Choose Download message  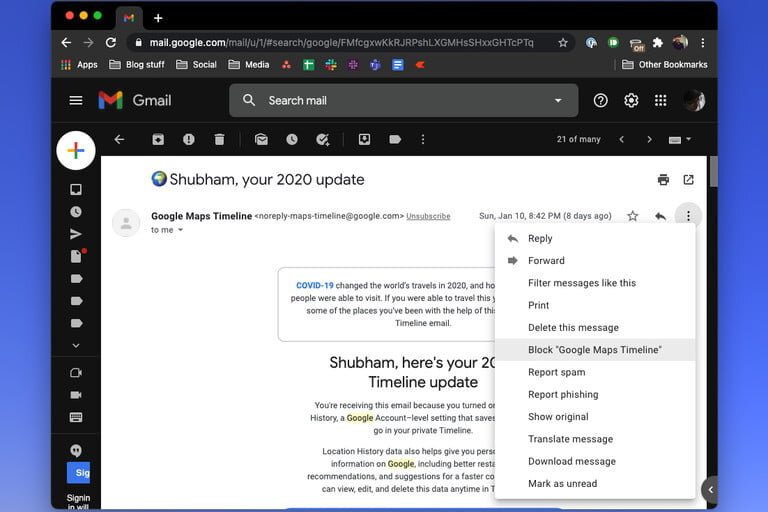click(x=595, y=462)
